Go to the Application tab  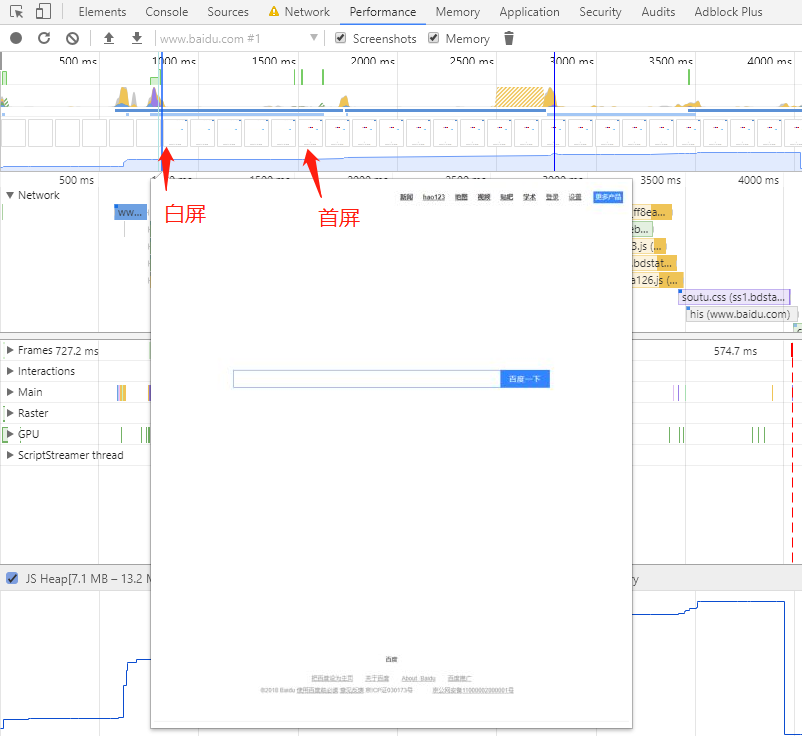[529, 12]
